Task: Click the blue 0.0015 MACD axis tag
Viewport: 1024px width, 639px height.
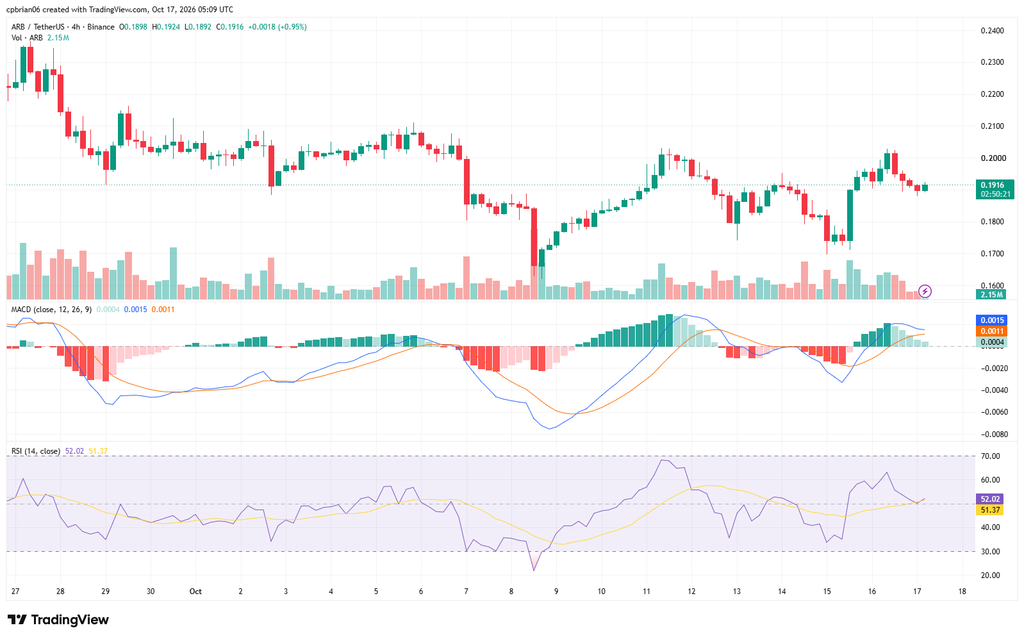Action: 991,320
